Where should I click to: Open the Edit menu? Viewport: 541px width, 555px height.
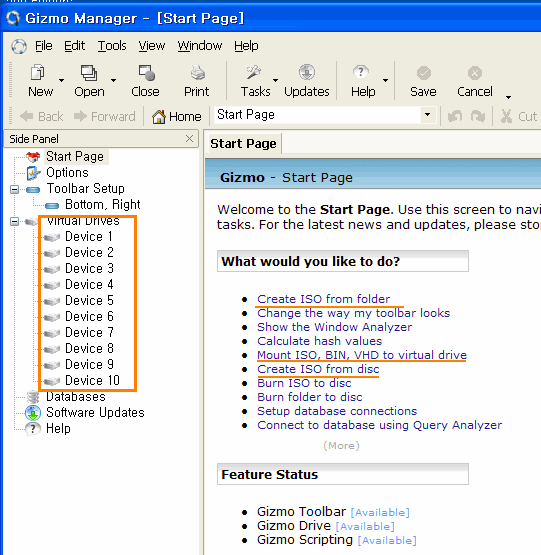[74, 46]
